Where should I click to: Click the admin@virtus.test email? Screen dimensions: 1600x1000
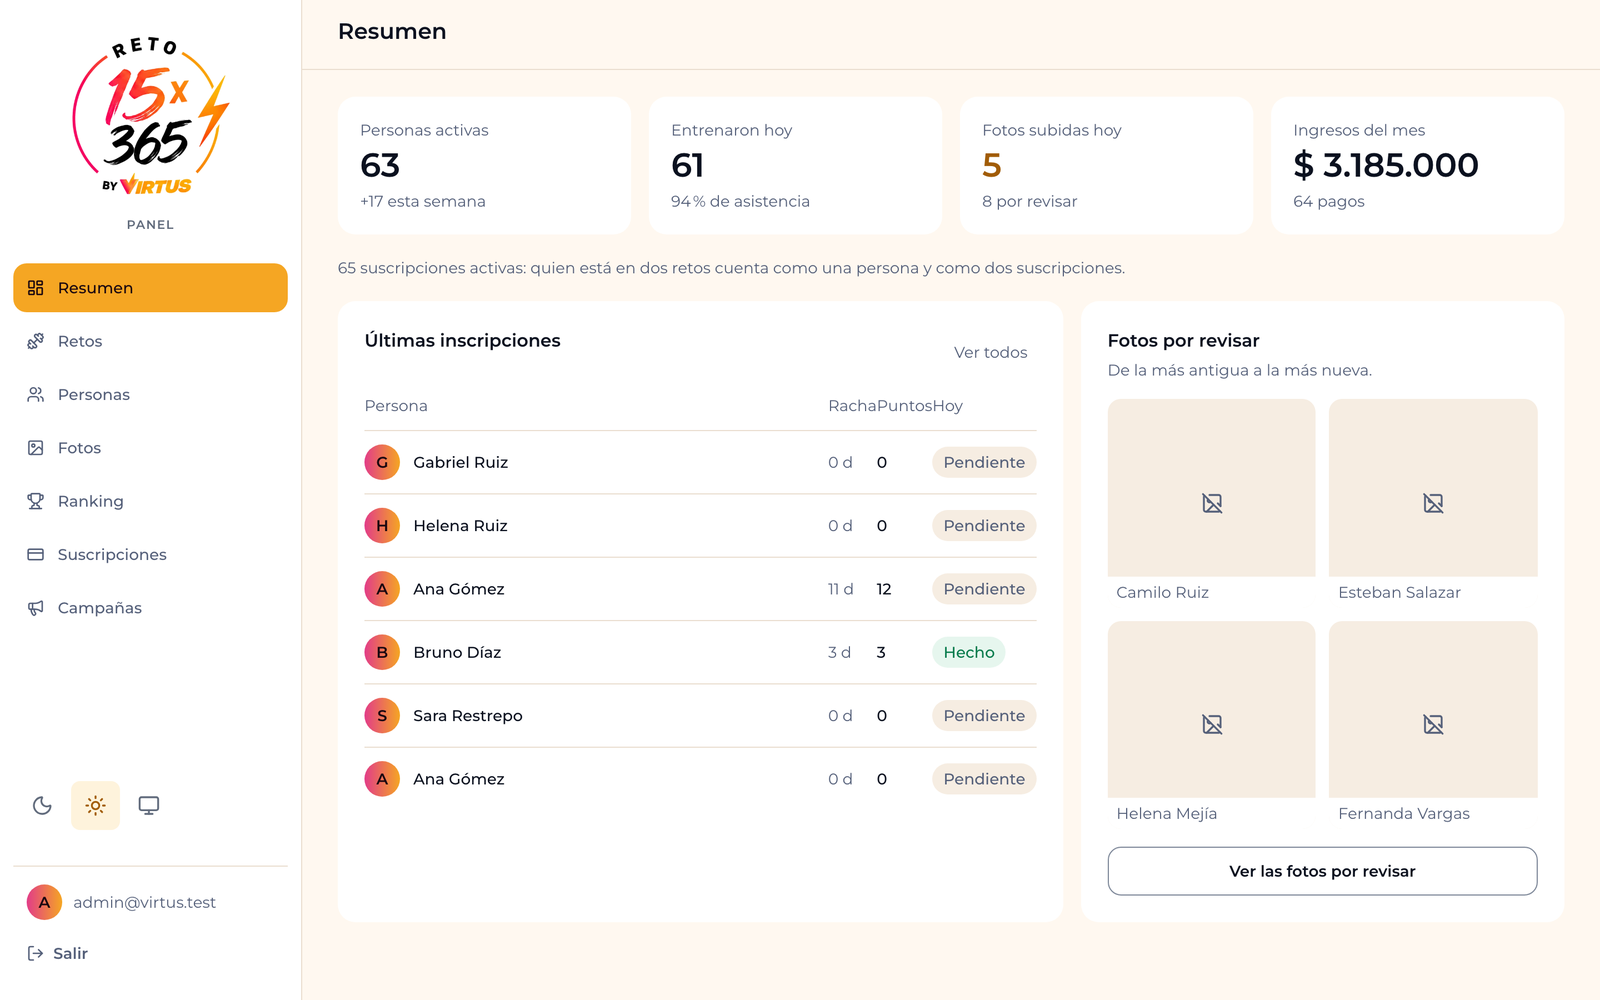(144, 902)
